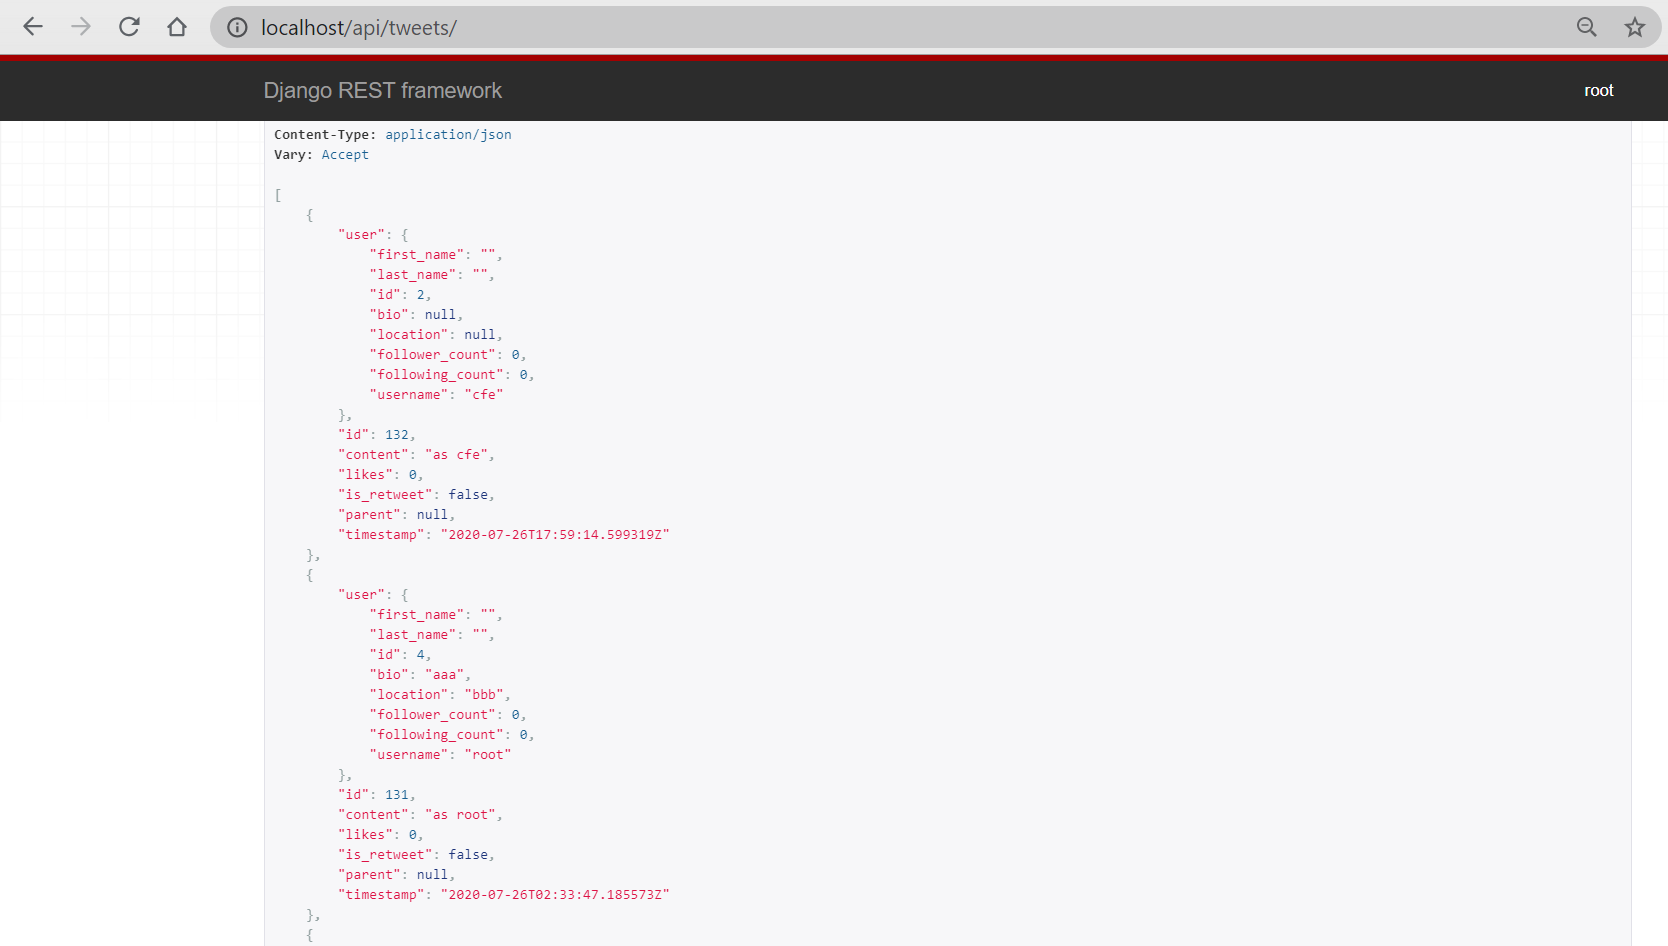Focus the localhost/api/tweets/ address bar
Image resolution: width=1668 pixels, height=946 pixels.
tap(800, 28)
